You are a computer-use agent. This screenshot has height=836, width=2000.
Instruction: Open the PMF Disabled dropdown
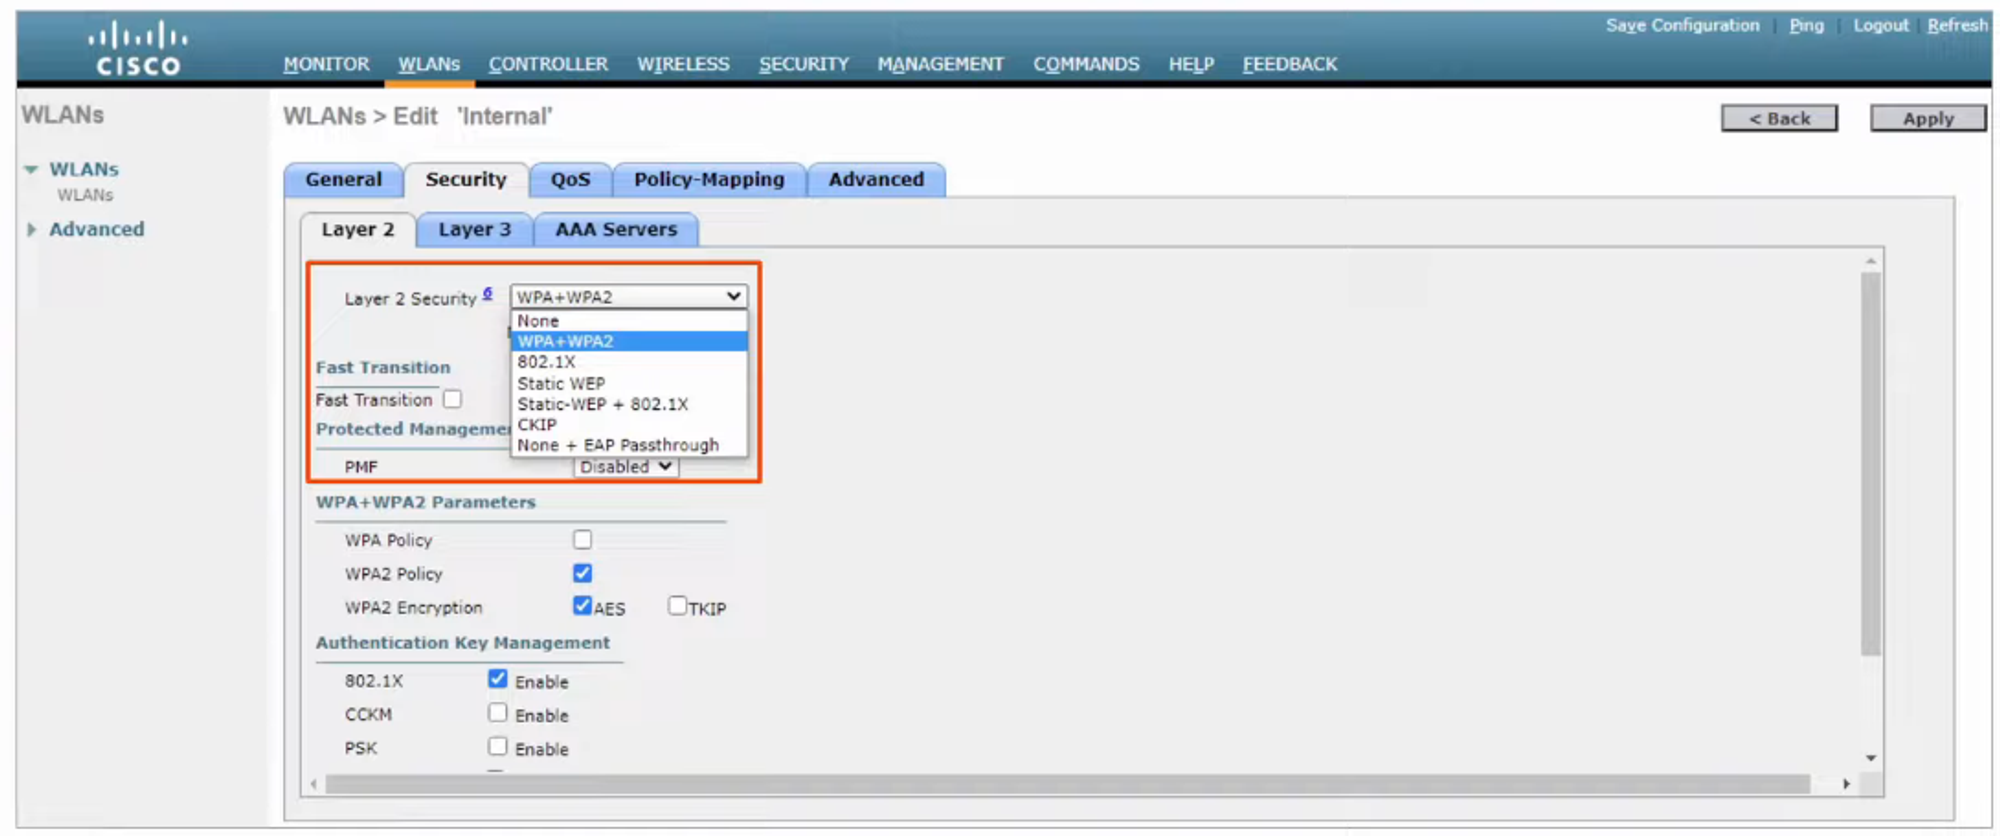coord(626,467)
